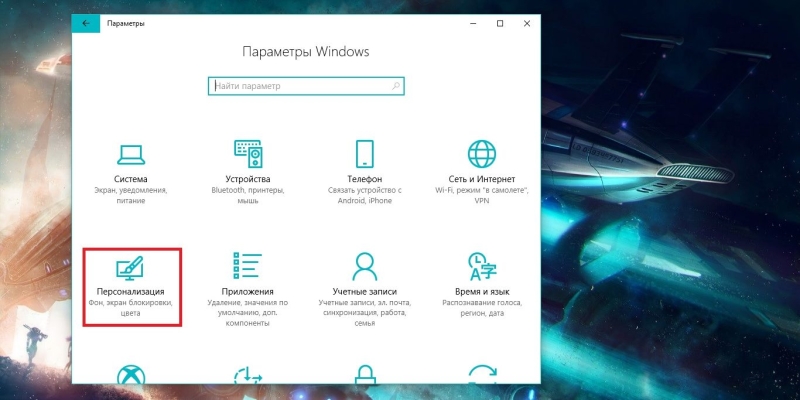The width and height of the screenshot is (800, 400).
Task: Click the 'Учетные записи' label
Action: (x=365, y=292)
